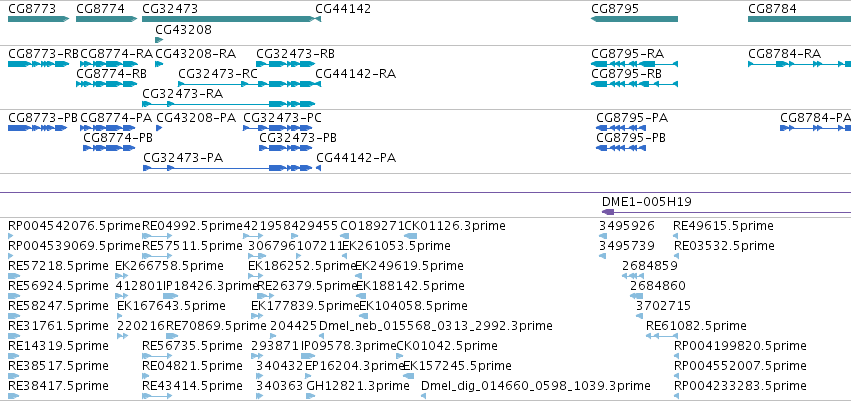Click EST 3495926
Image resolution: width=851 pixels, height=401 pixels.
(x=603, y=236)
